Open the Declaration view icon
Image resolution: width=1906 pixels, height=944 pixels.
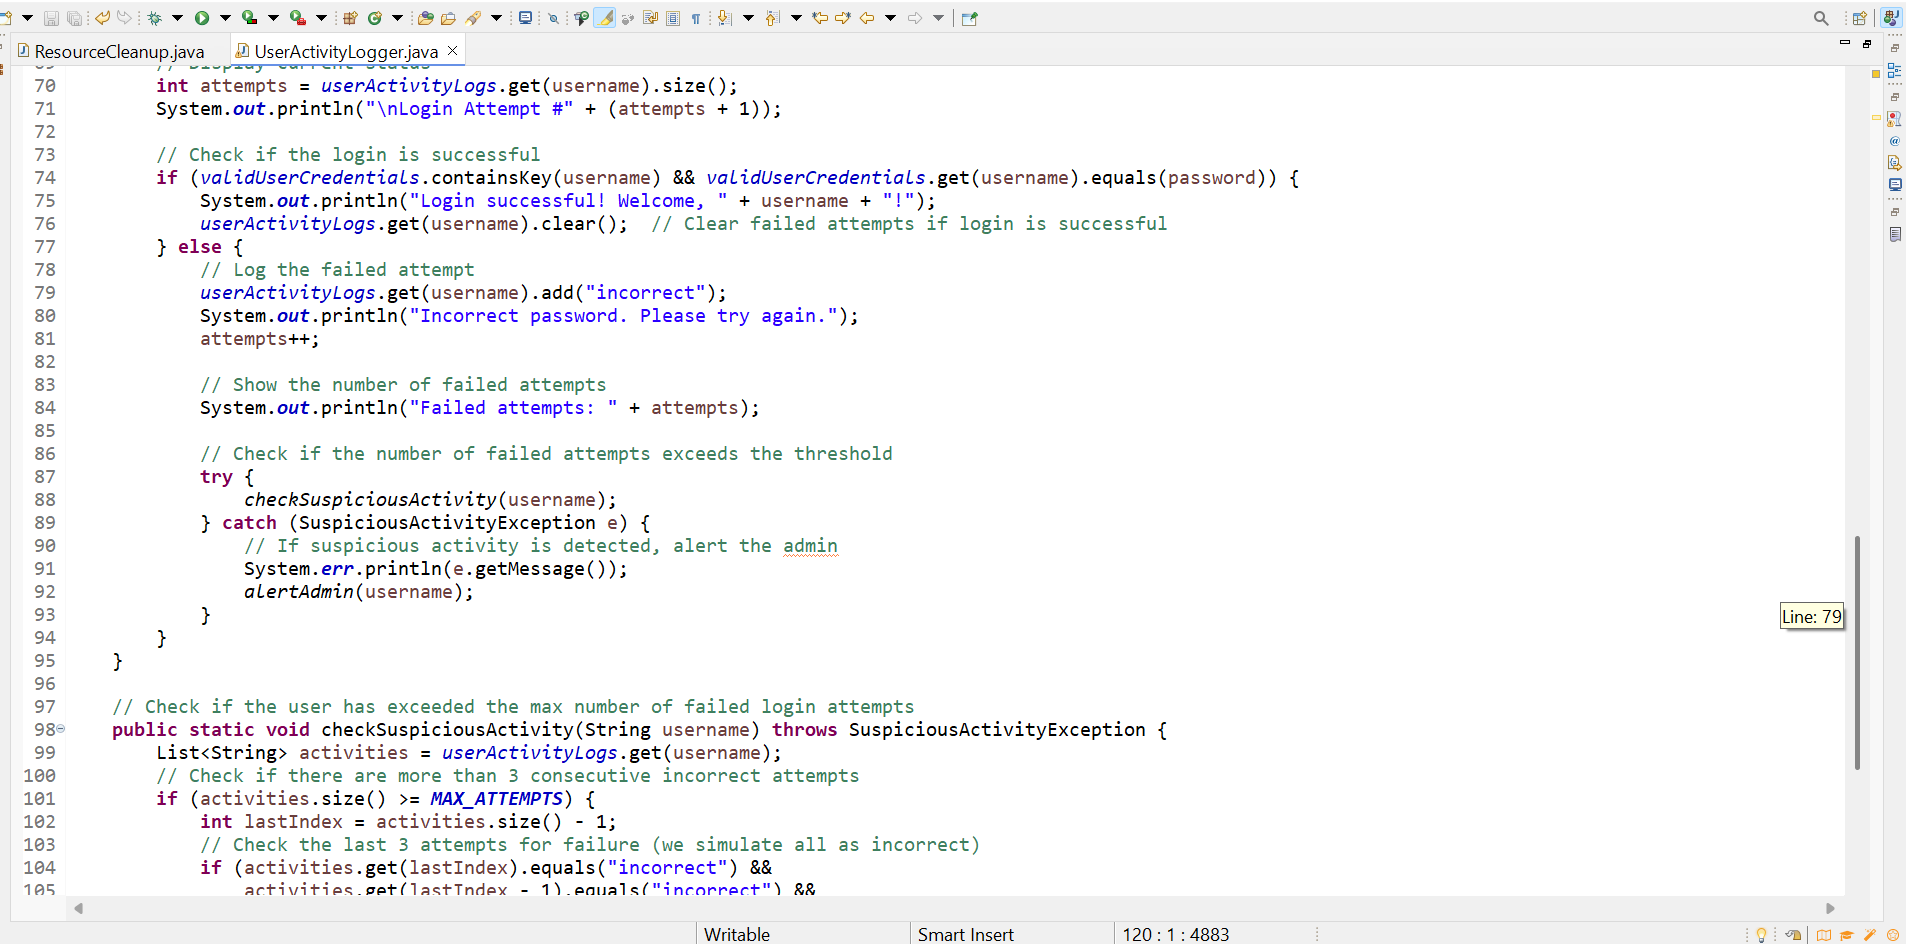pyautogui.click(x=1894, y=162)
